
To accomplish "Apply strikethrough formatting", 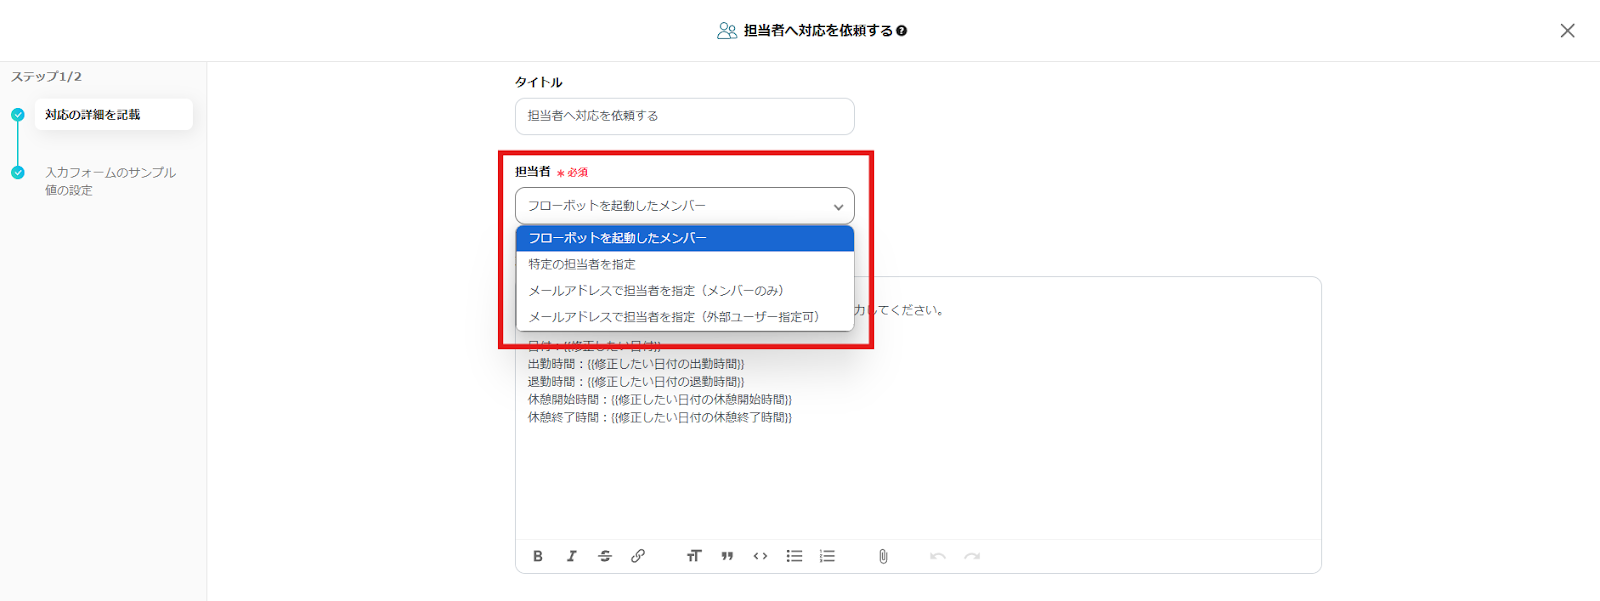I will [x=605, y=556].
